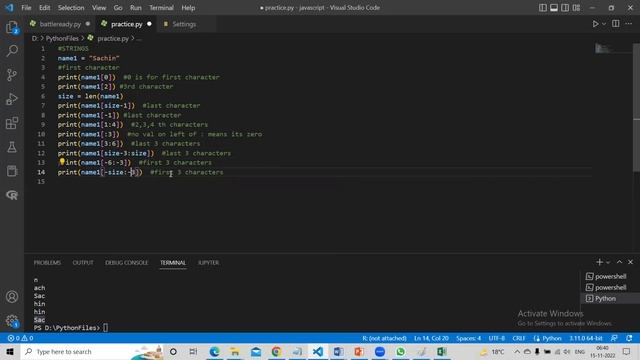
Task: Open the OUTPUT panel tab
Action: (x=83, y=263)
